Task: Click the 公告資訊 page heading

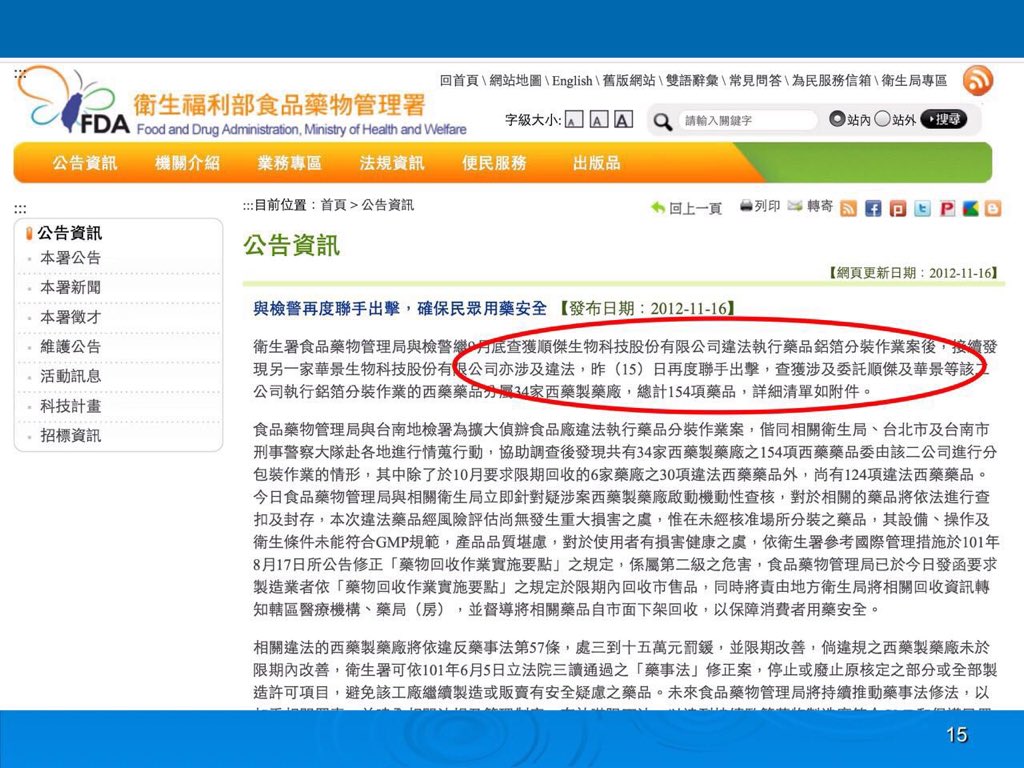Action: tap(291, 246)
